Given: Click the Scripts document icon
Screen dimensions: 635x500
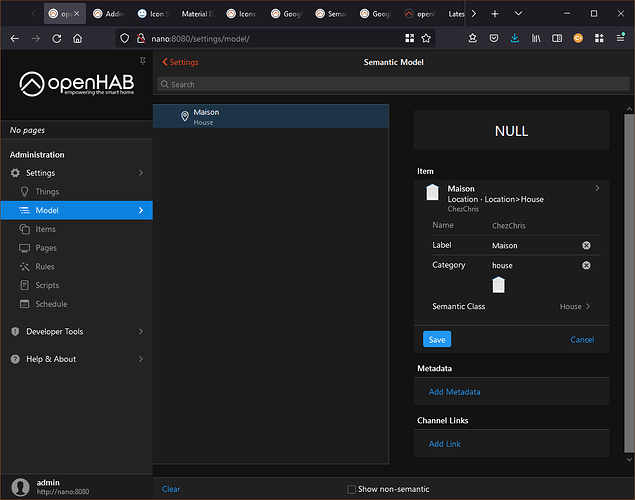Looking at the screenshot, I should [x=24, y=285].
